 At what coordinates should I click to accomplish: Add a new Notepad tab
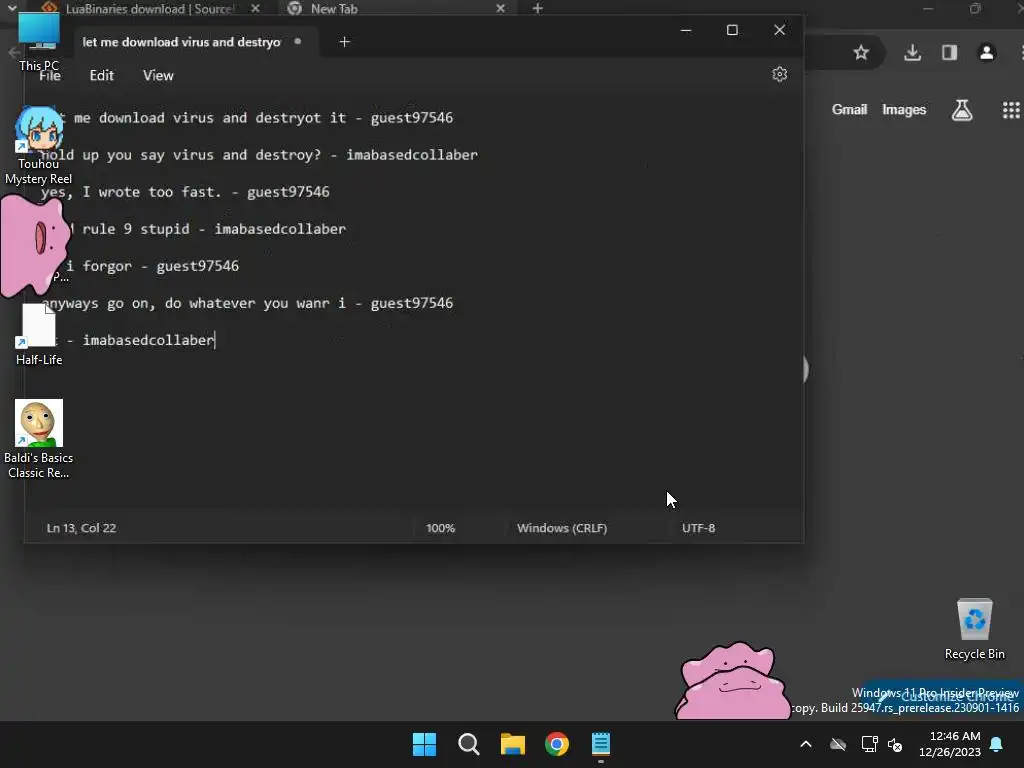pyautogui.click(x=345, y=42)
